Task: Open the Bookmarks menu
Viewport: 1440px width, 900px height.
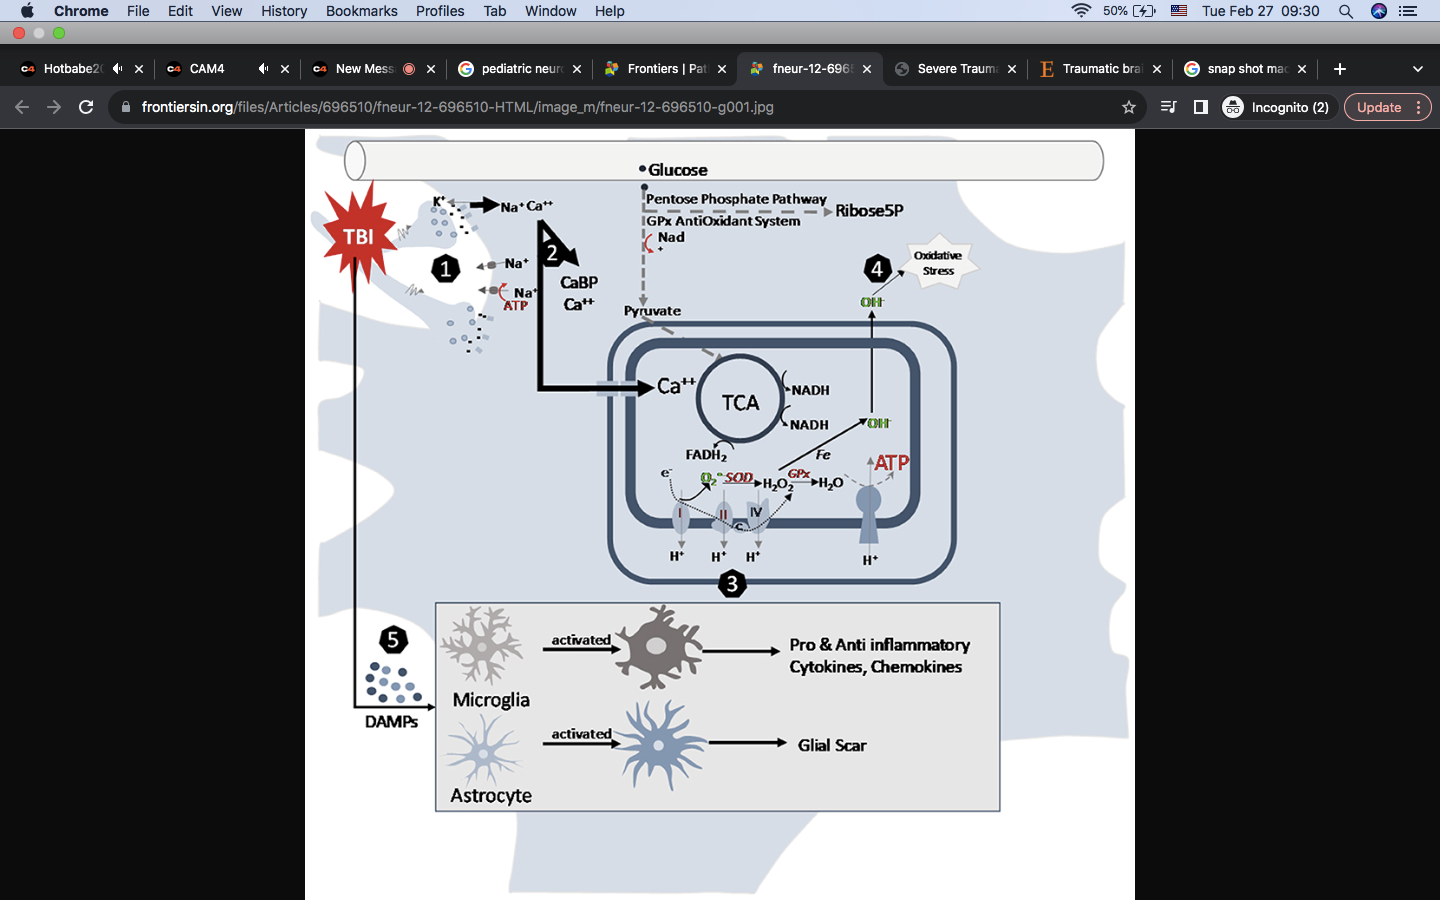Action: point(361,11)
